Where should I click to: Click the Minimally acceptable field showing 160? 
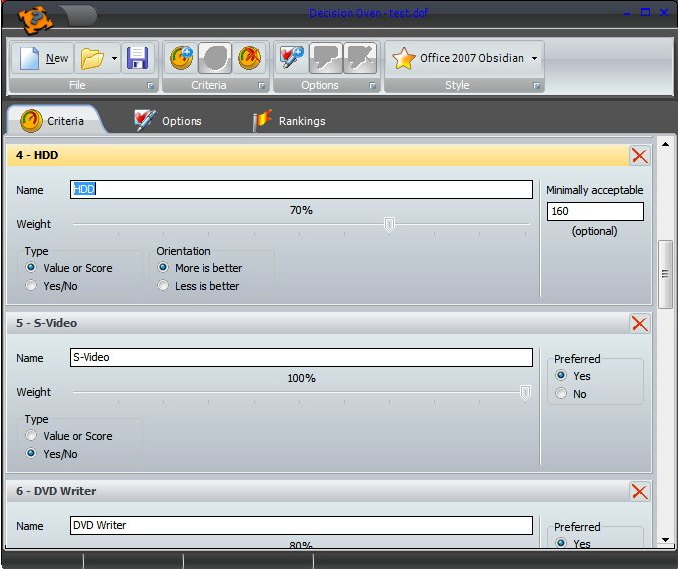click(x=595, y=211)
